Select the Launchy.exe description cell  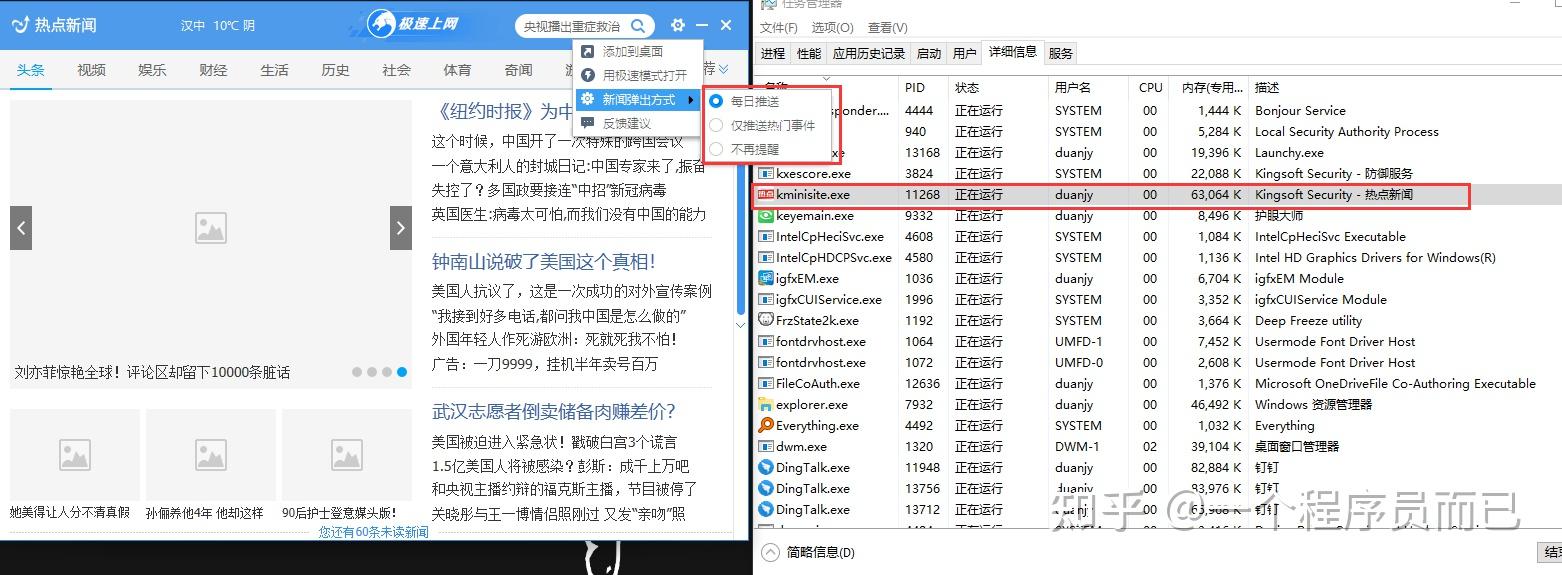click(1289, 152)
